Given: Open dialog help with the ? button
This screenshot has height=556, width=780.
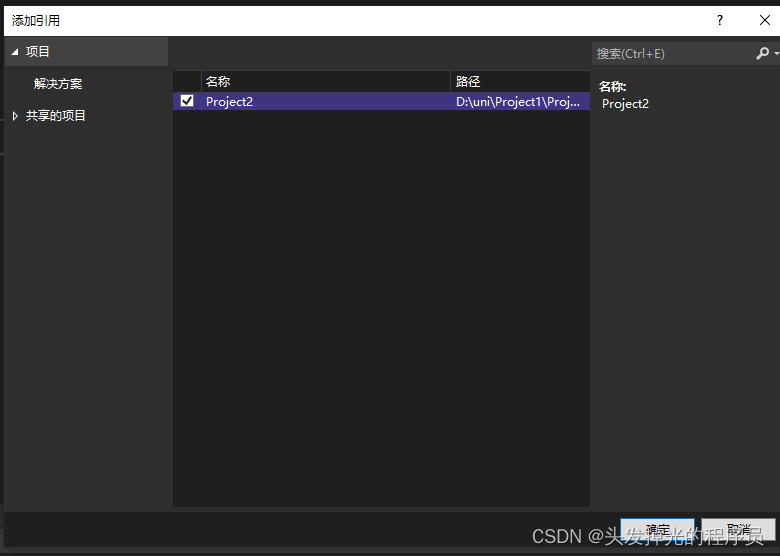Looking at the screenshot, I should (719, 20).
